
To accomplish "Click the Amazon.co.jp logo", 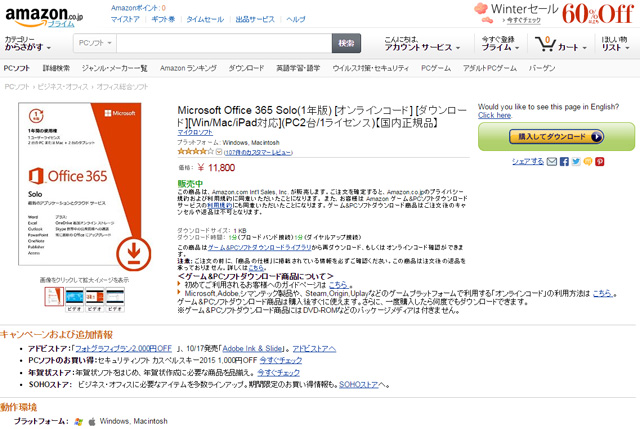I will [44, 16].
